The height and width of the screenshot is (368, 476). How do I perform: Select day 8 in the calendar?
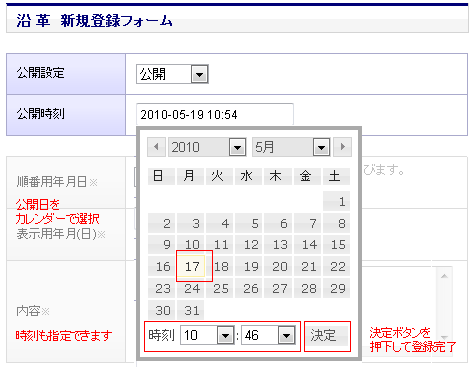tap(336, 223)
